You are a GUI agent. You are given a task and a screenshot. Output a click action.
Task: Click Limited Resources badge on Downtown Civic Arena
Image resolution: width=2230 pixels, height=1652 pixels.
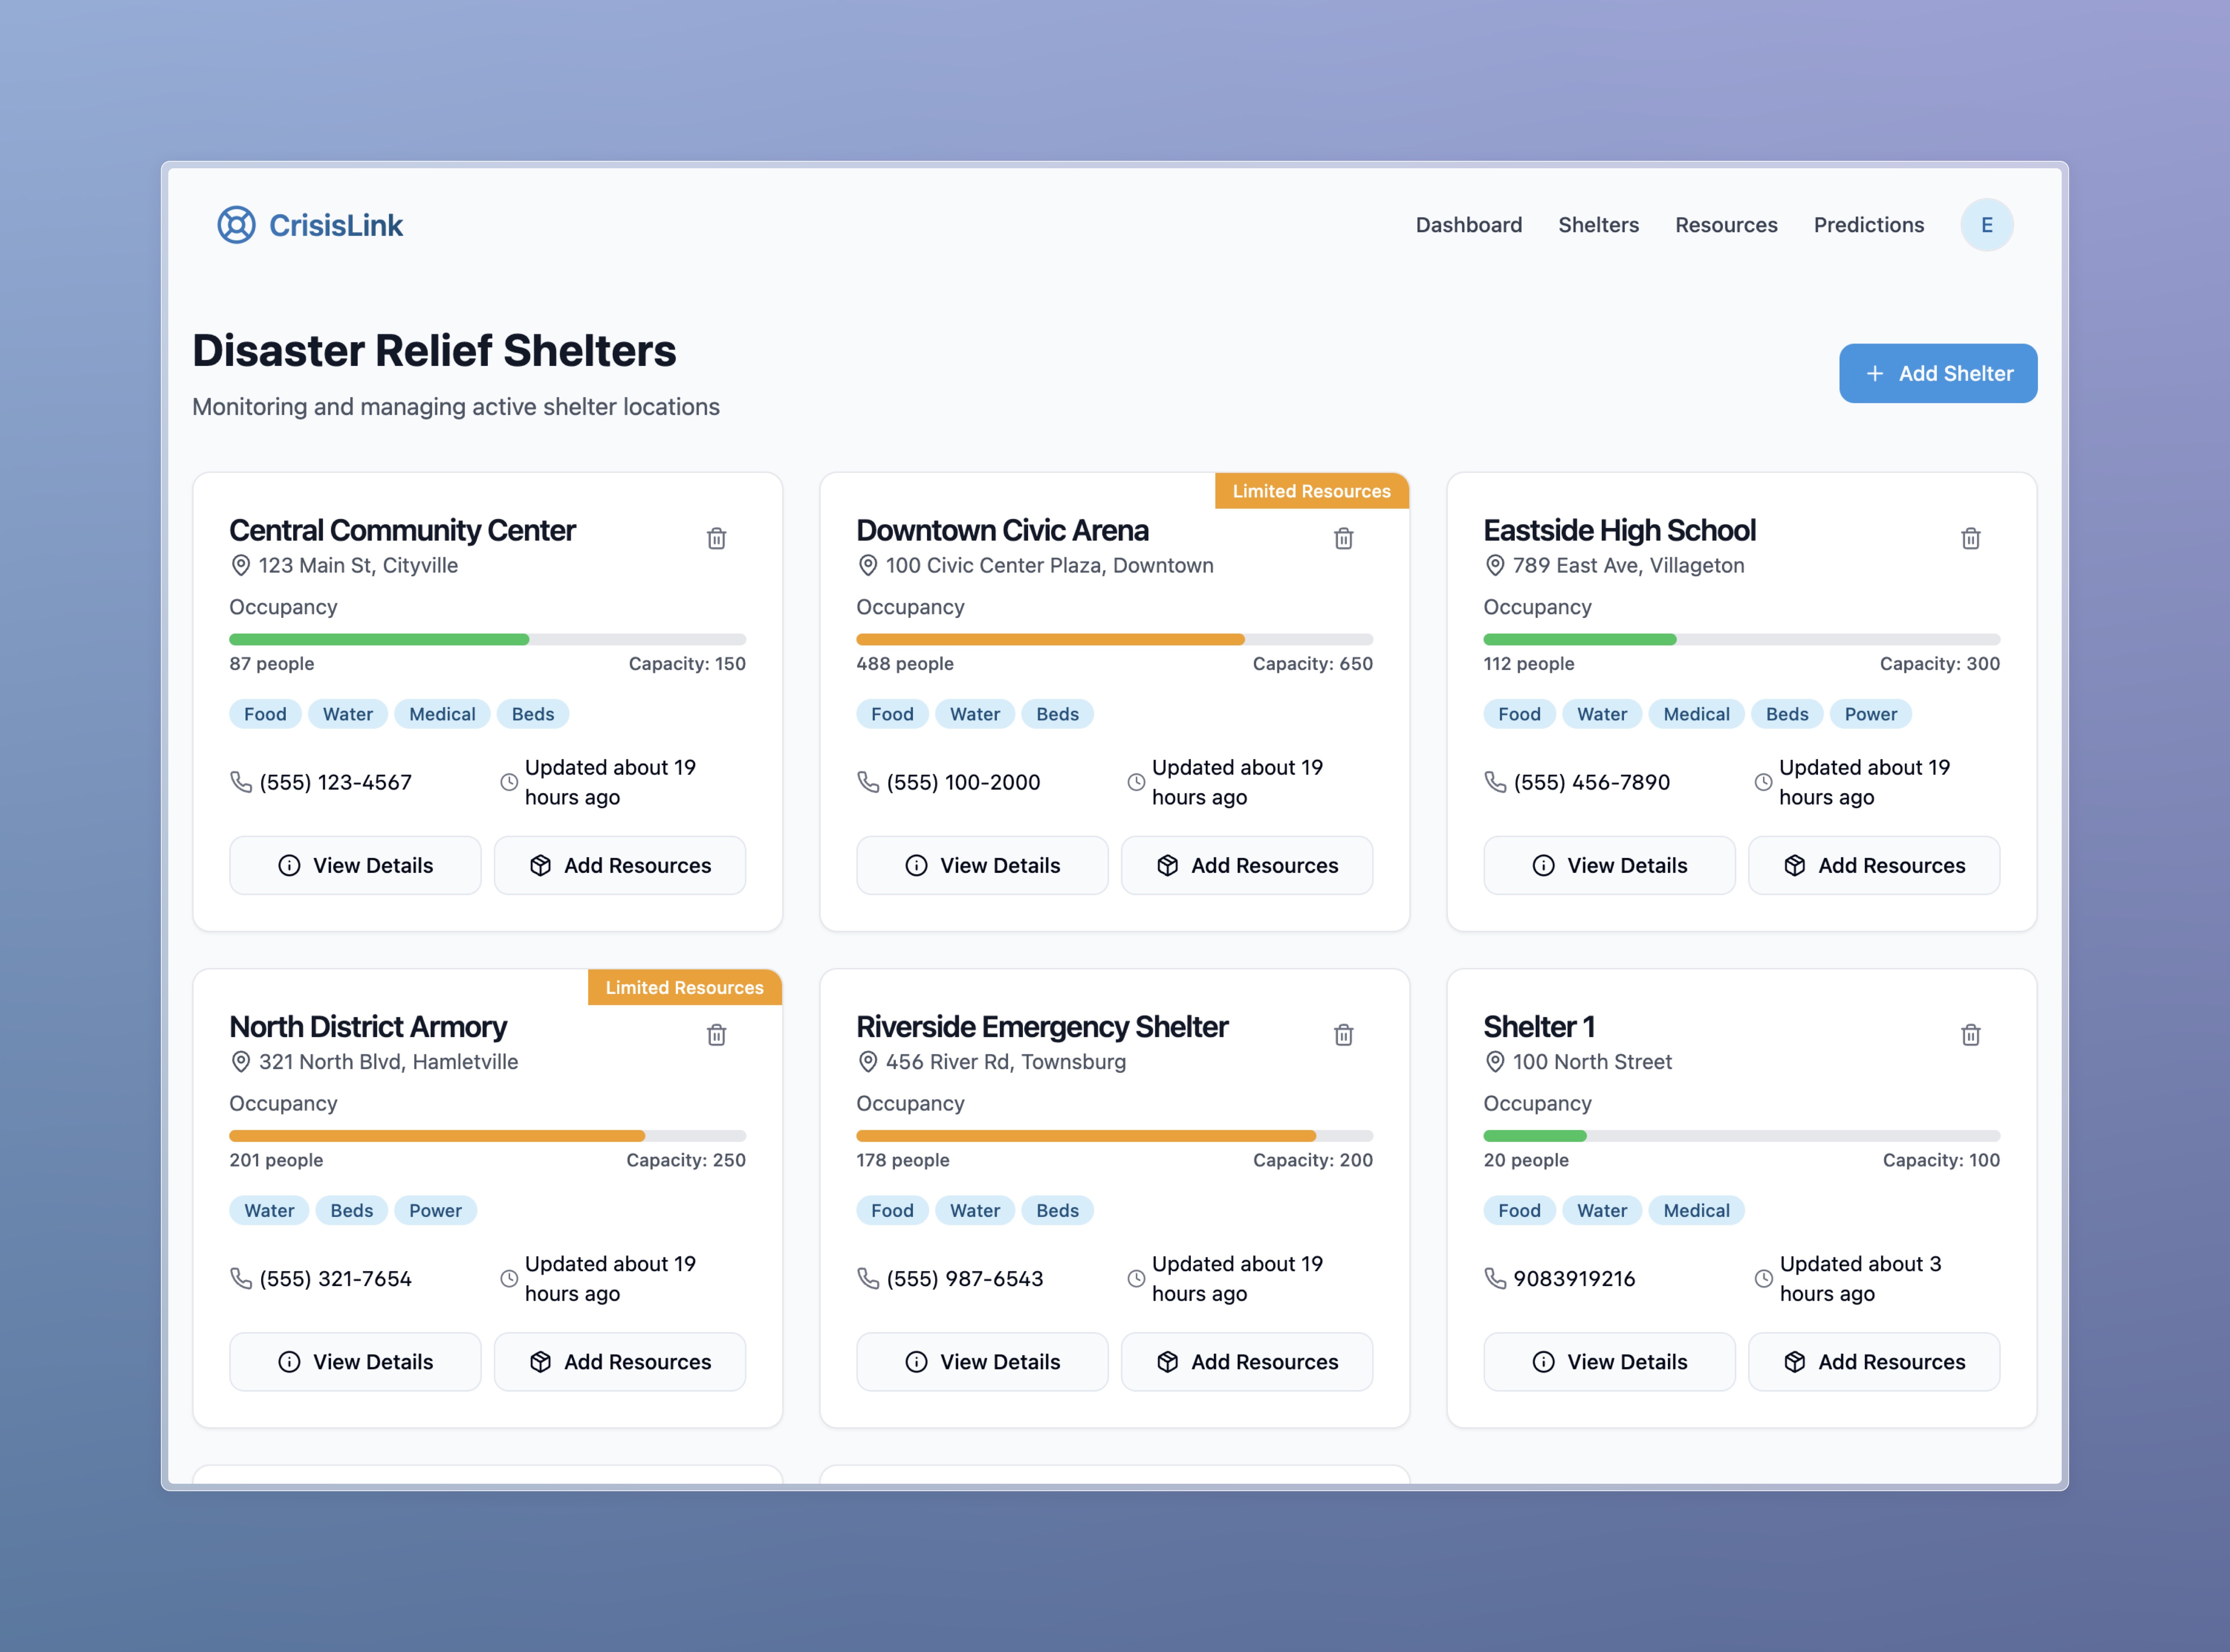point(1311,491)
